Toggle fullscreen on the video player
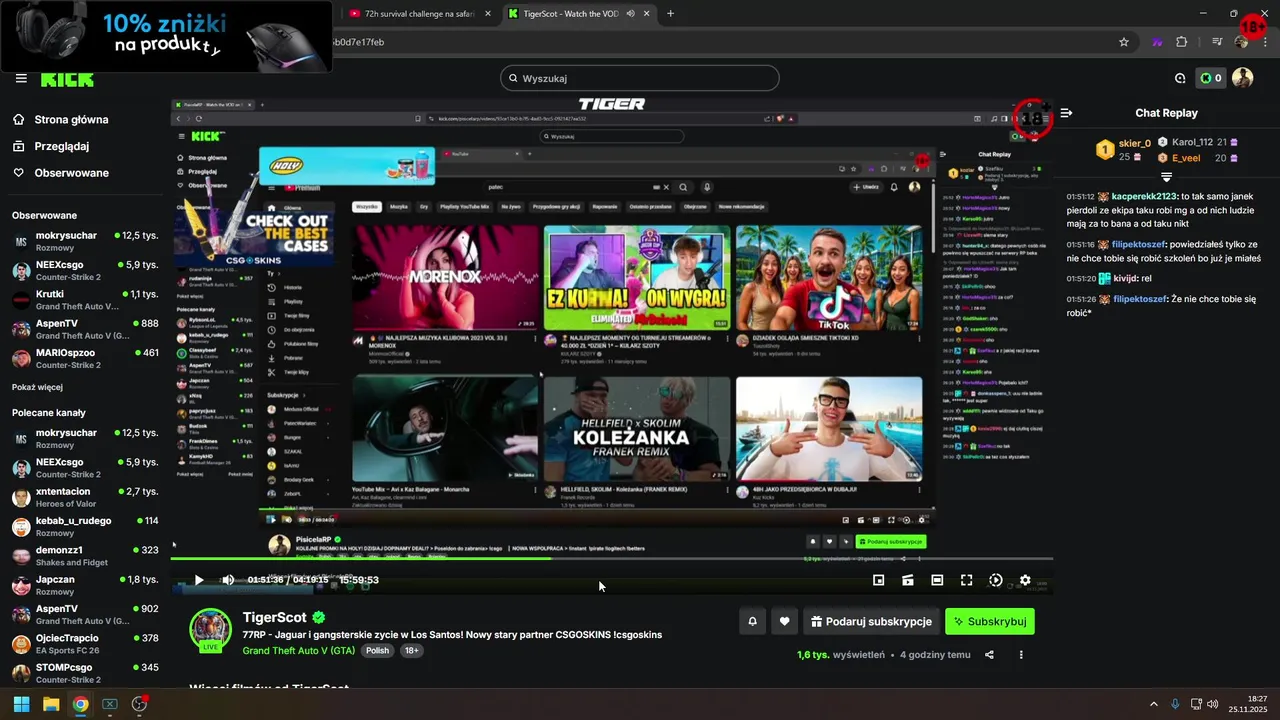1280x720 pixels. (966, 580)
